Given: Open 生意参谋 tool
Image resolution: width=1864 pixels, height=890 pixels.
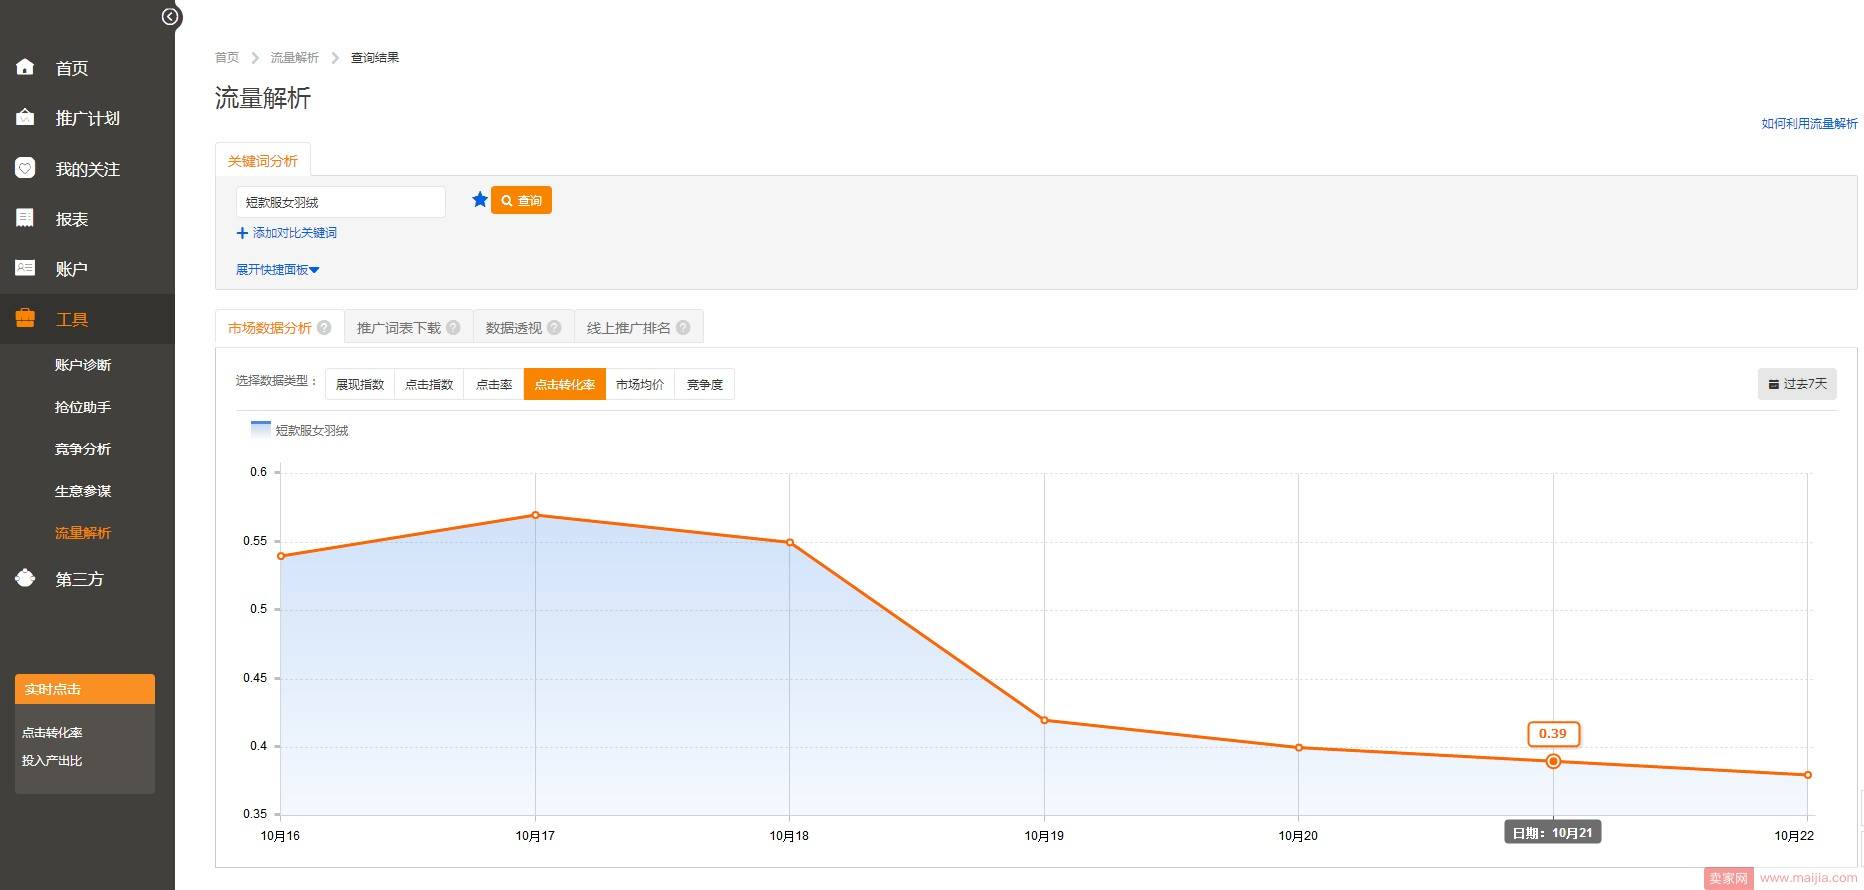Looking at the screenshot, I should coord(83,491).
